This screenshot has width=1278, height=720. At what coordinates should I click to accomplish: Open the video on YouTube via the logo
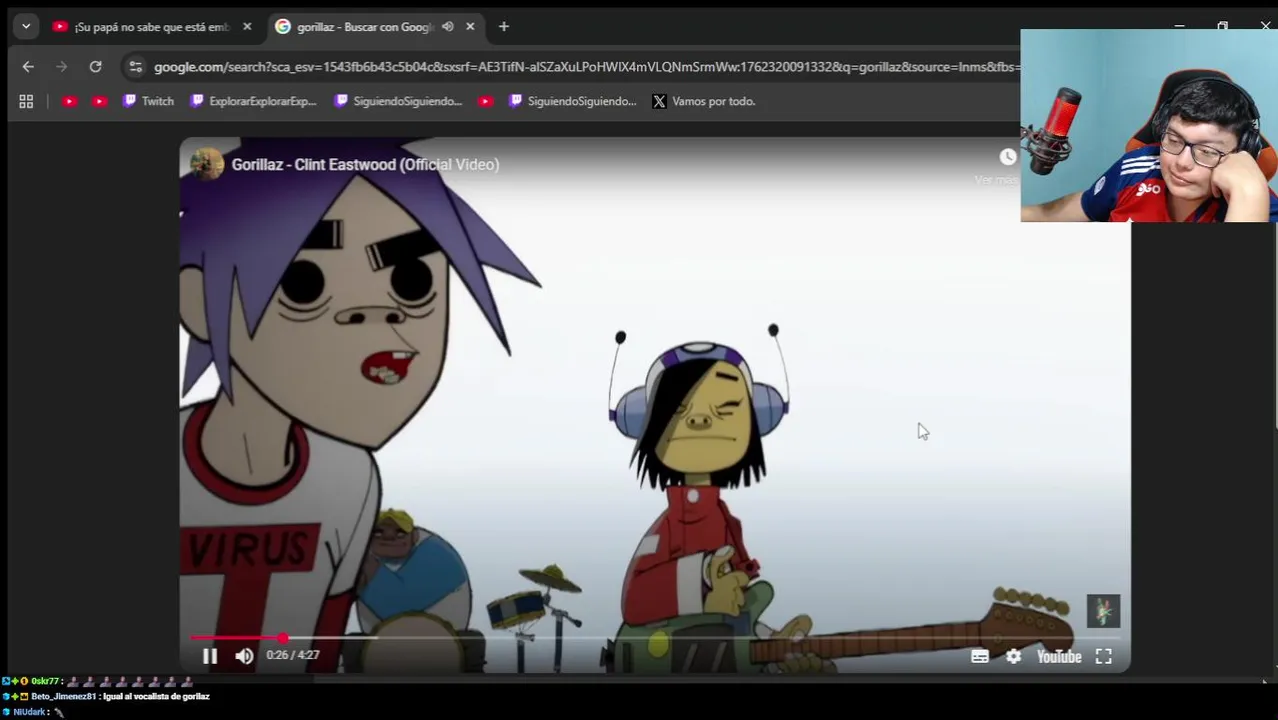tap(1059, 656)
